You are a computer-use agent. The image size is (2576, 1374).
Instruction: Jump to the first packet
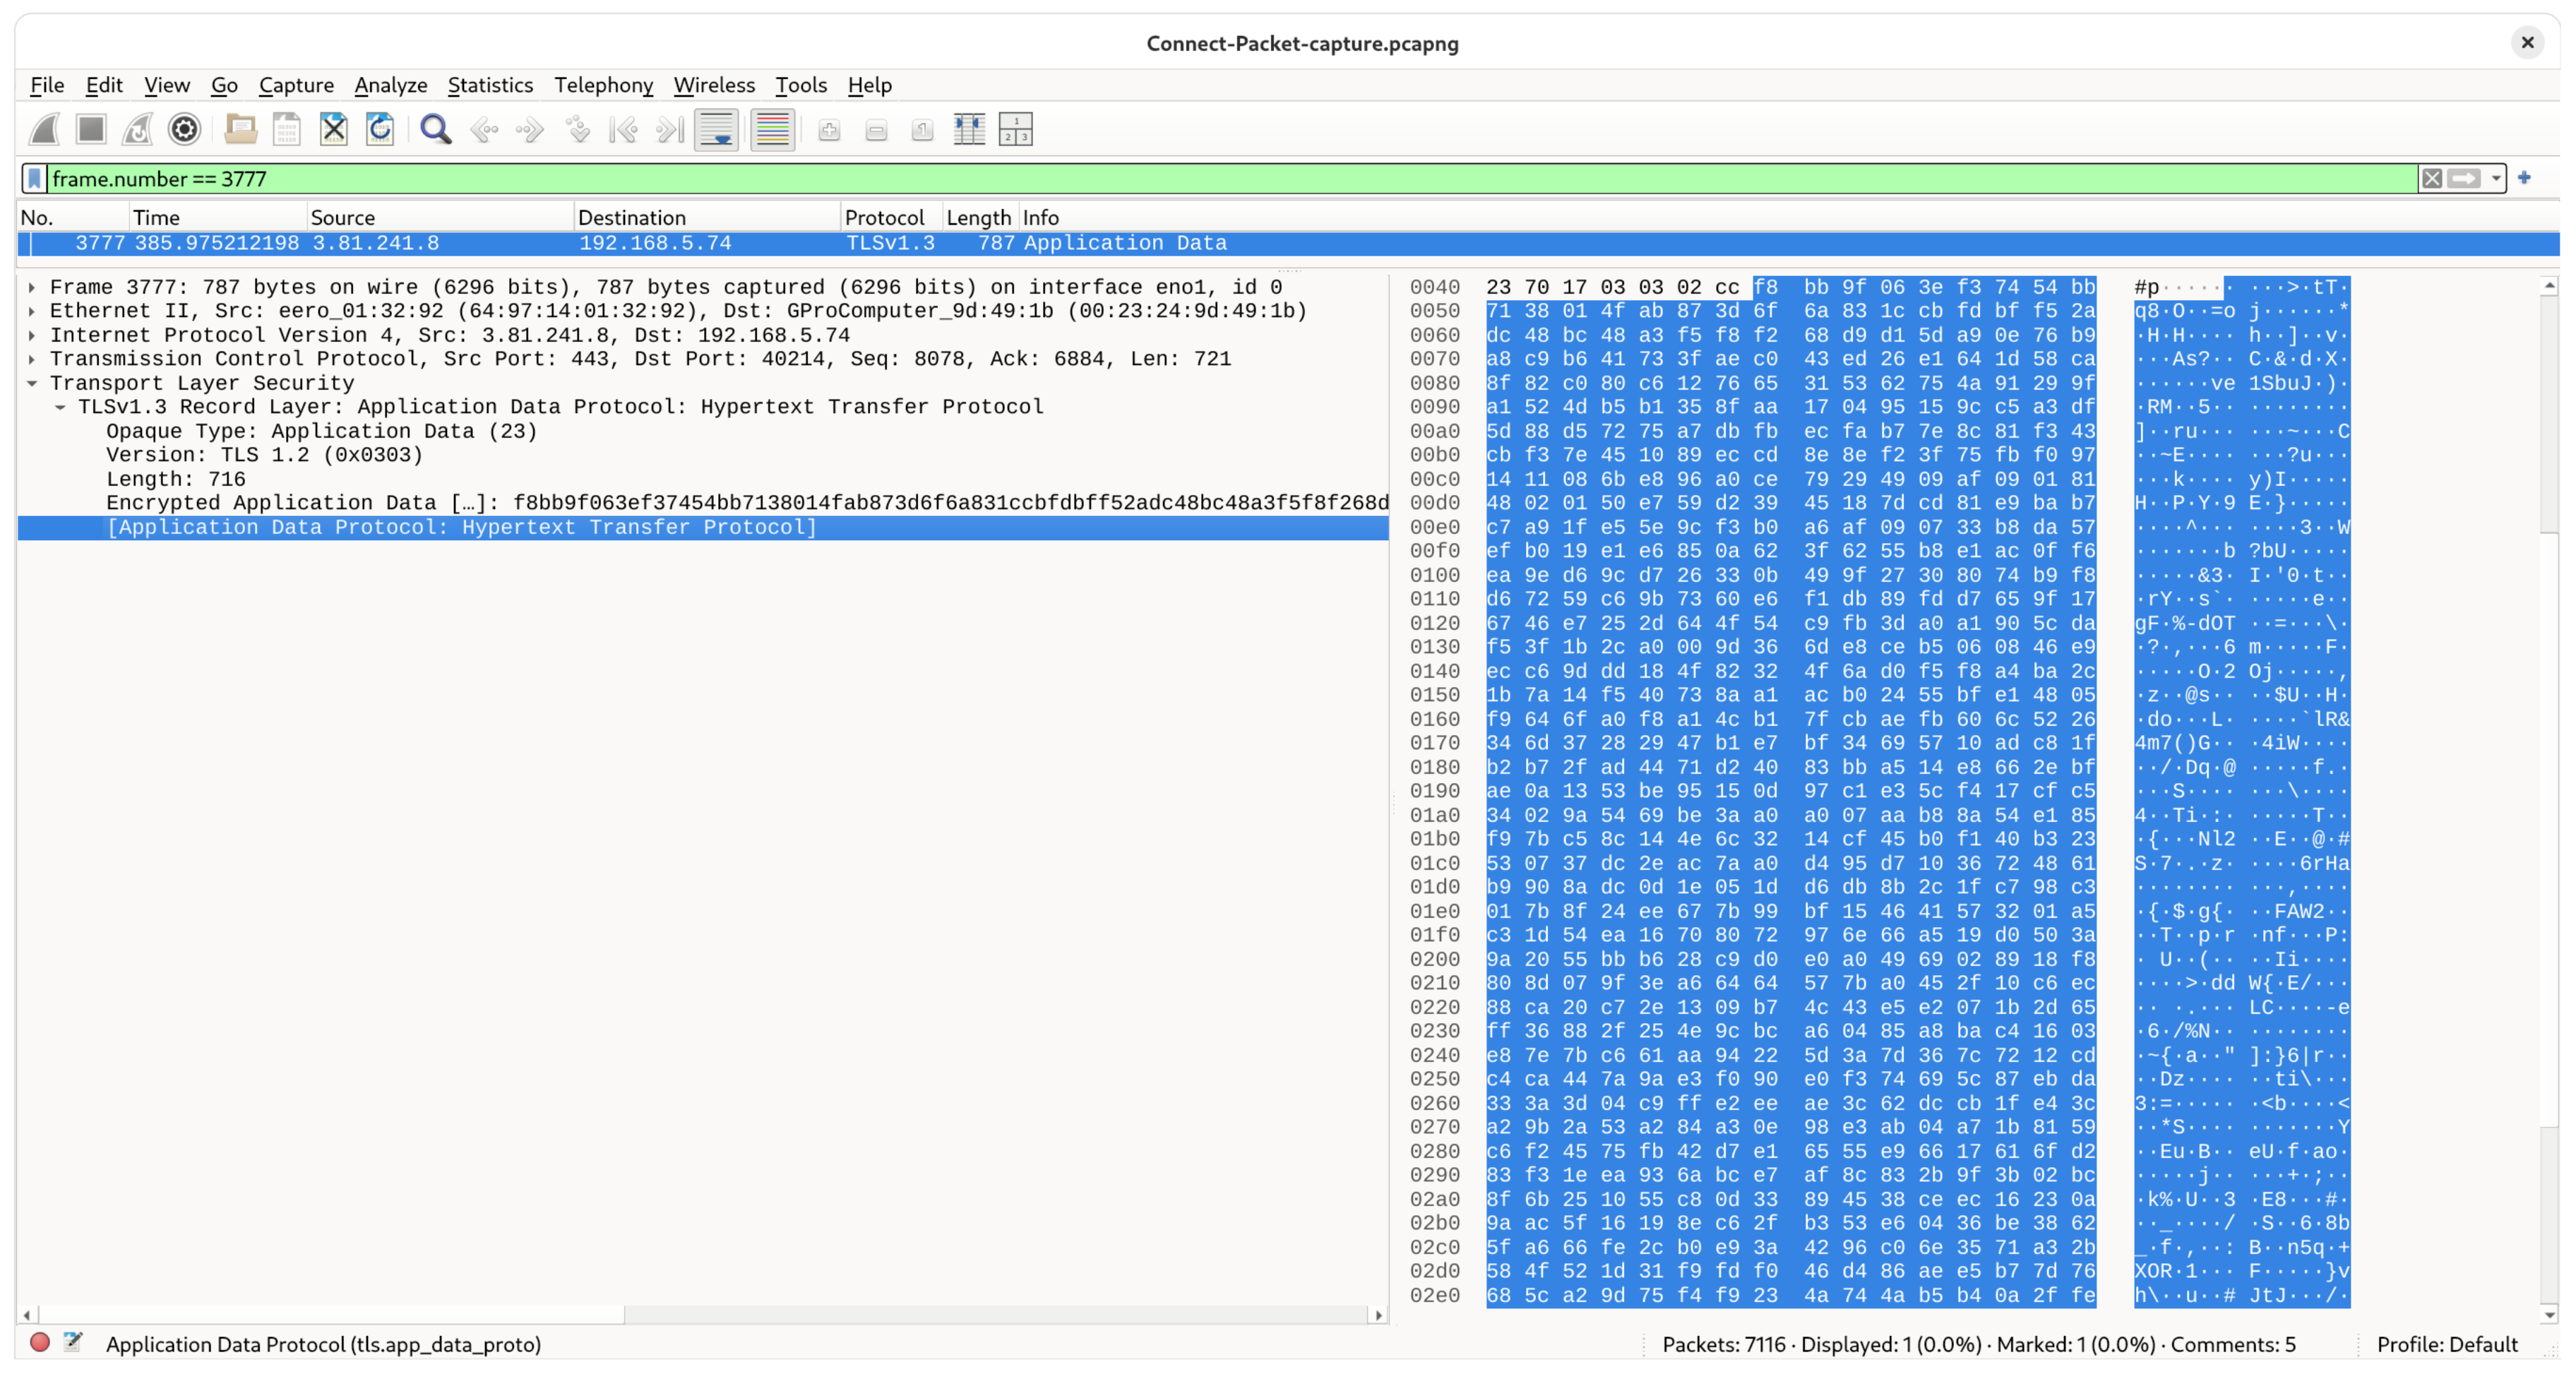coord(624,129)
